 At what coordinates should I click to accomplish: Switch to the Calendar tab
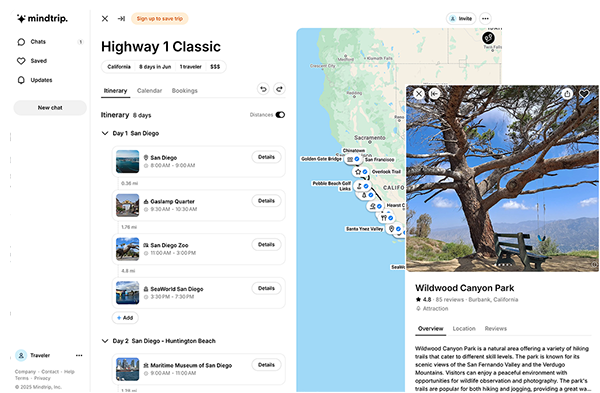[x=149, y=91]
